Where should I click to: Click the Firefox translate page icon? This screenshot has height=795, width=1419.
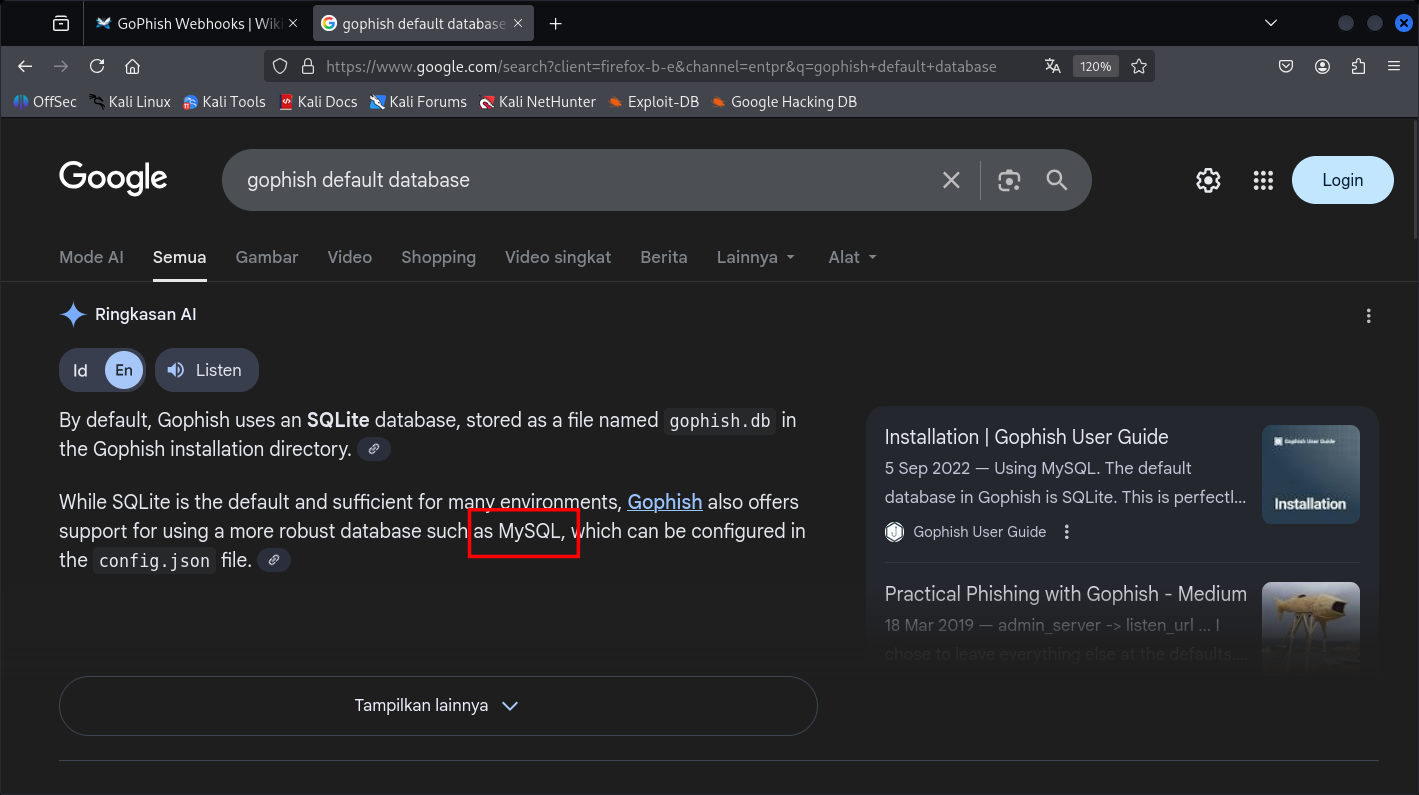(1052, 66)
